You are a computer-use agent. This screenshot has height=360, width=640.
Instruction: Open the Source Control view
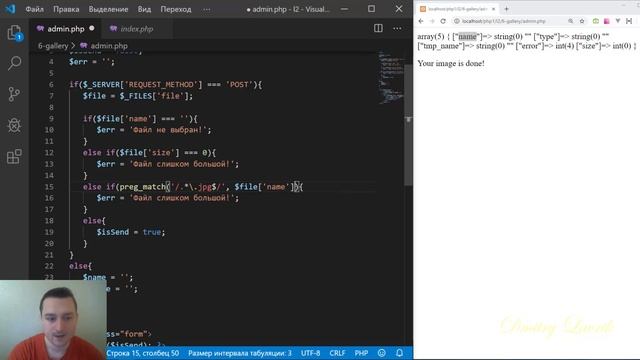[x=14, y=94]
